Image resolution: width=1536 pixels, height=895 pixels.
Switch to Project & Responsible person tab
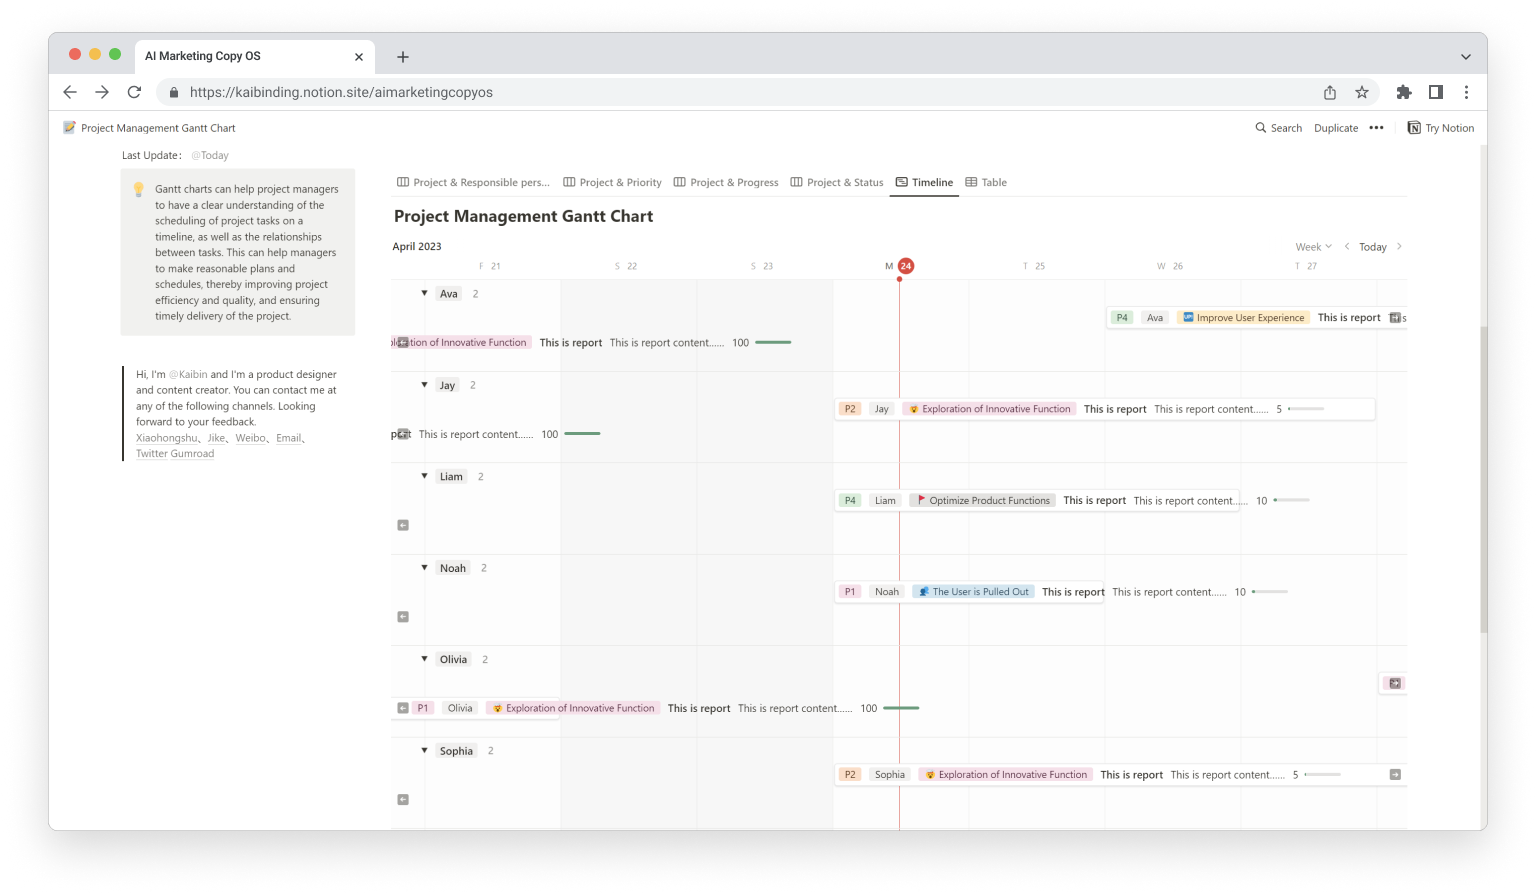pos(473,182)
